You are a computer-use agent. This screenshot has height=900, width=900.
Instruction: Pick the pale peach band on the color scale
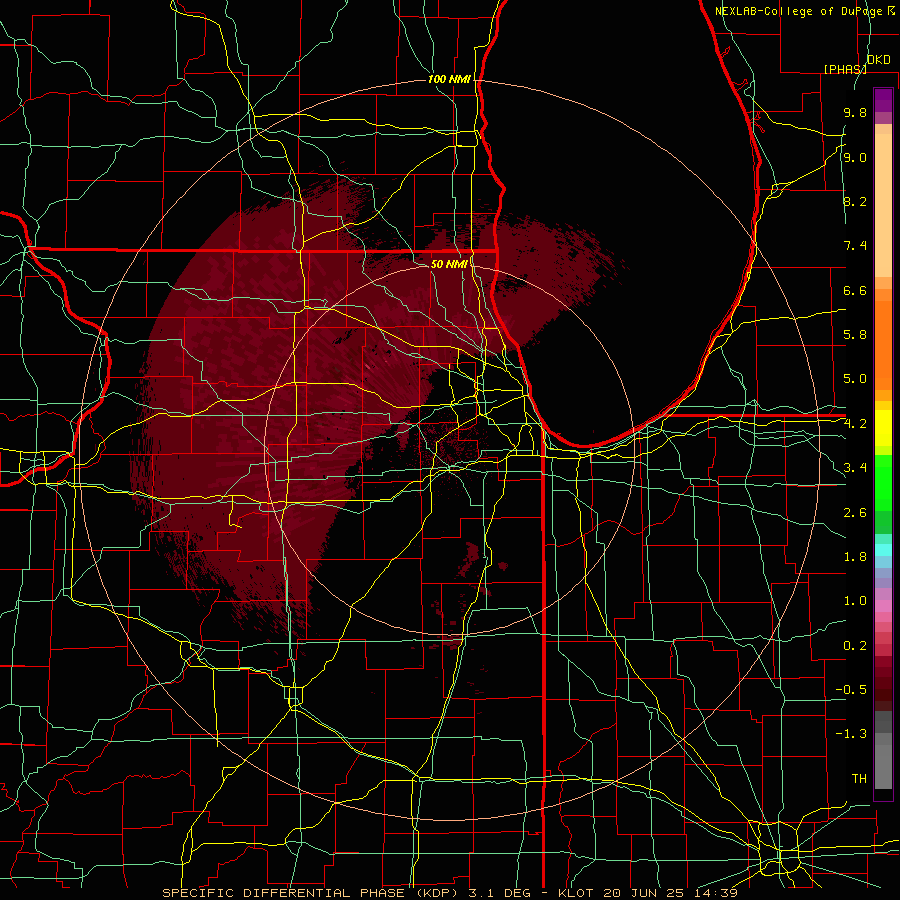click(883, 205)
